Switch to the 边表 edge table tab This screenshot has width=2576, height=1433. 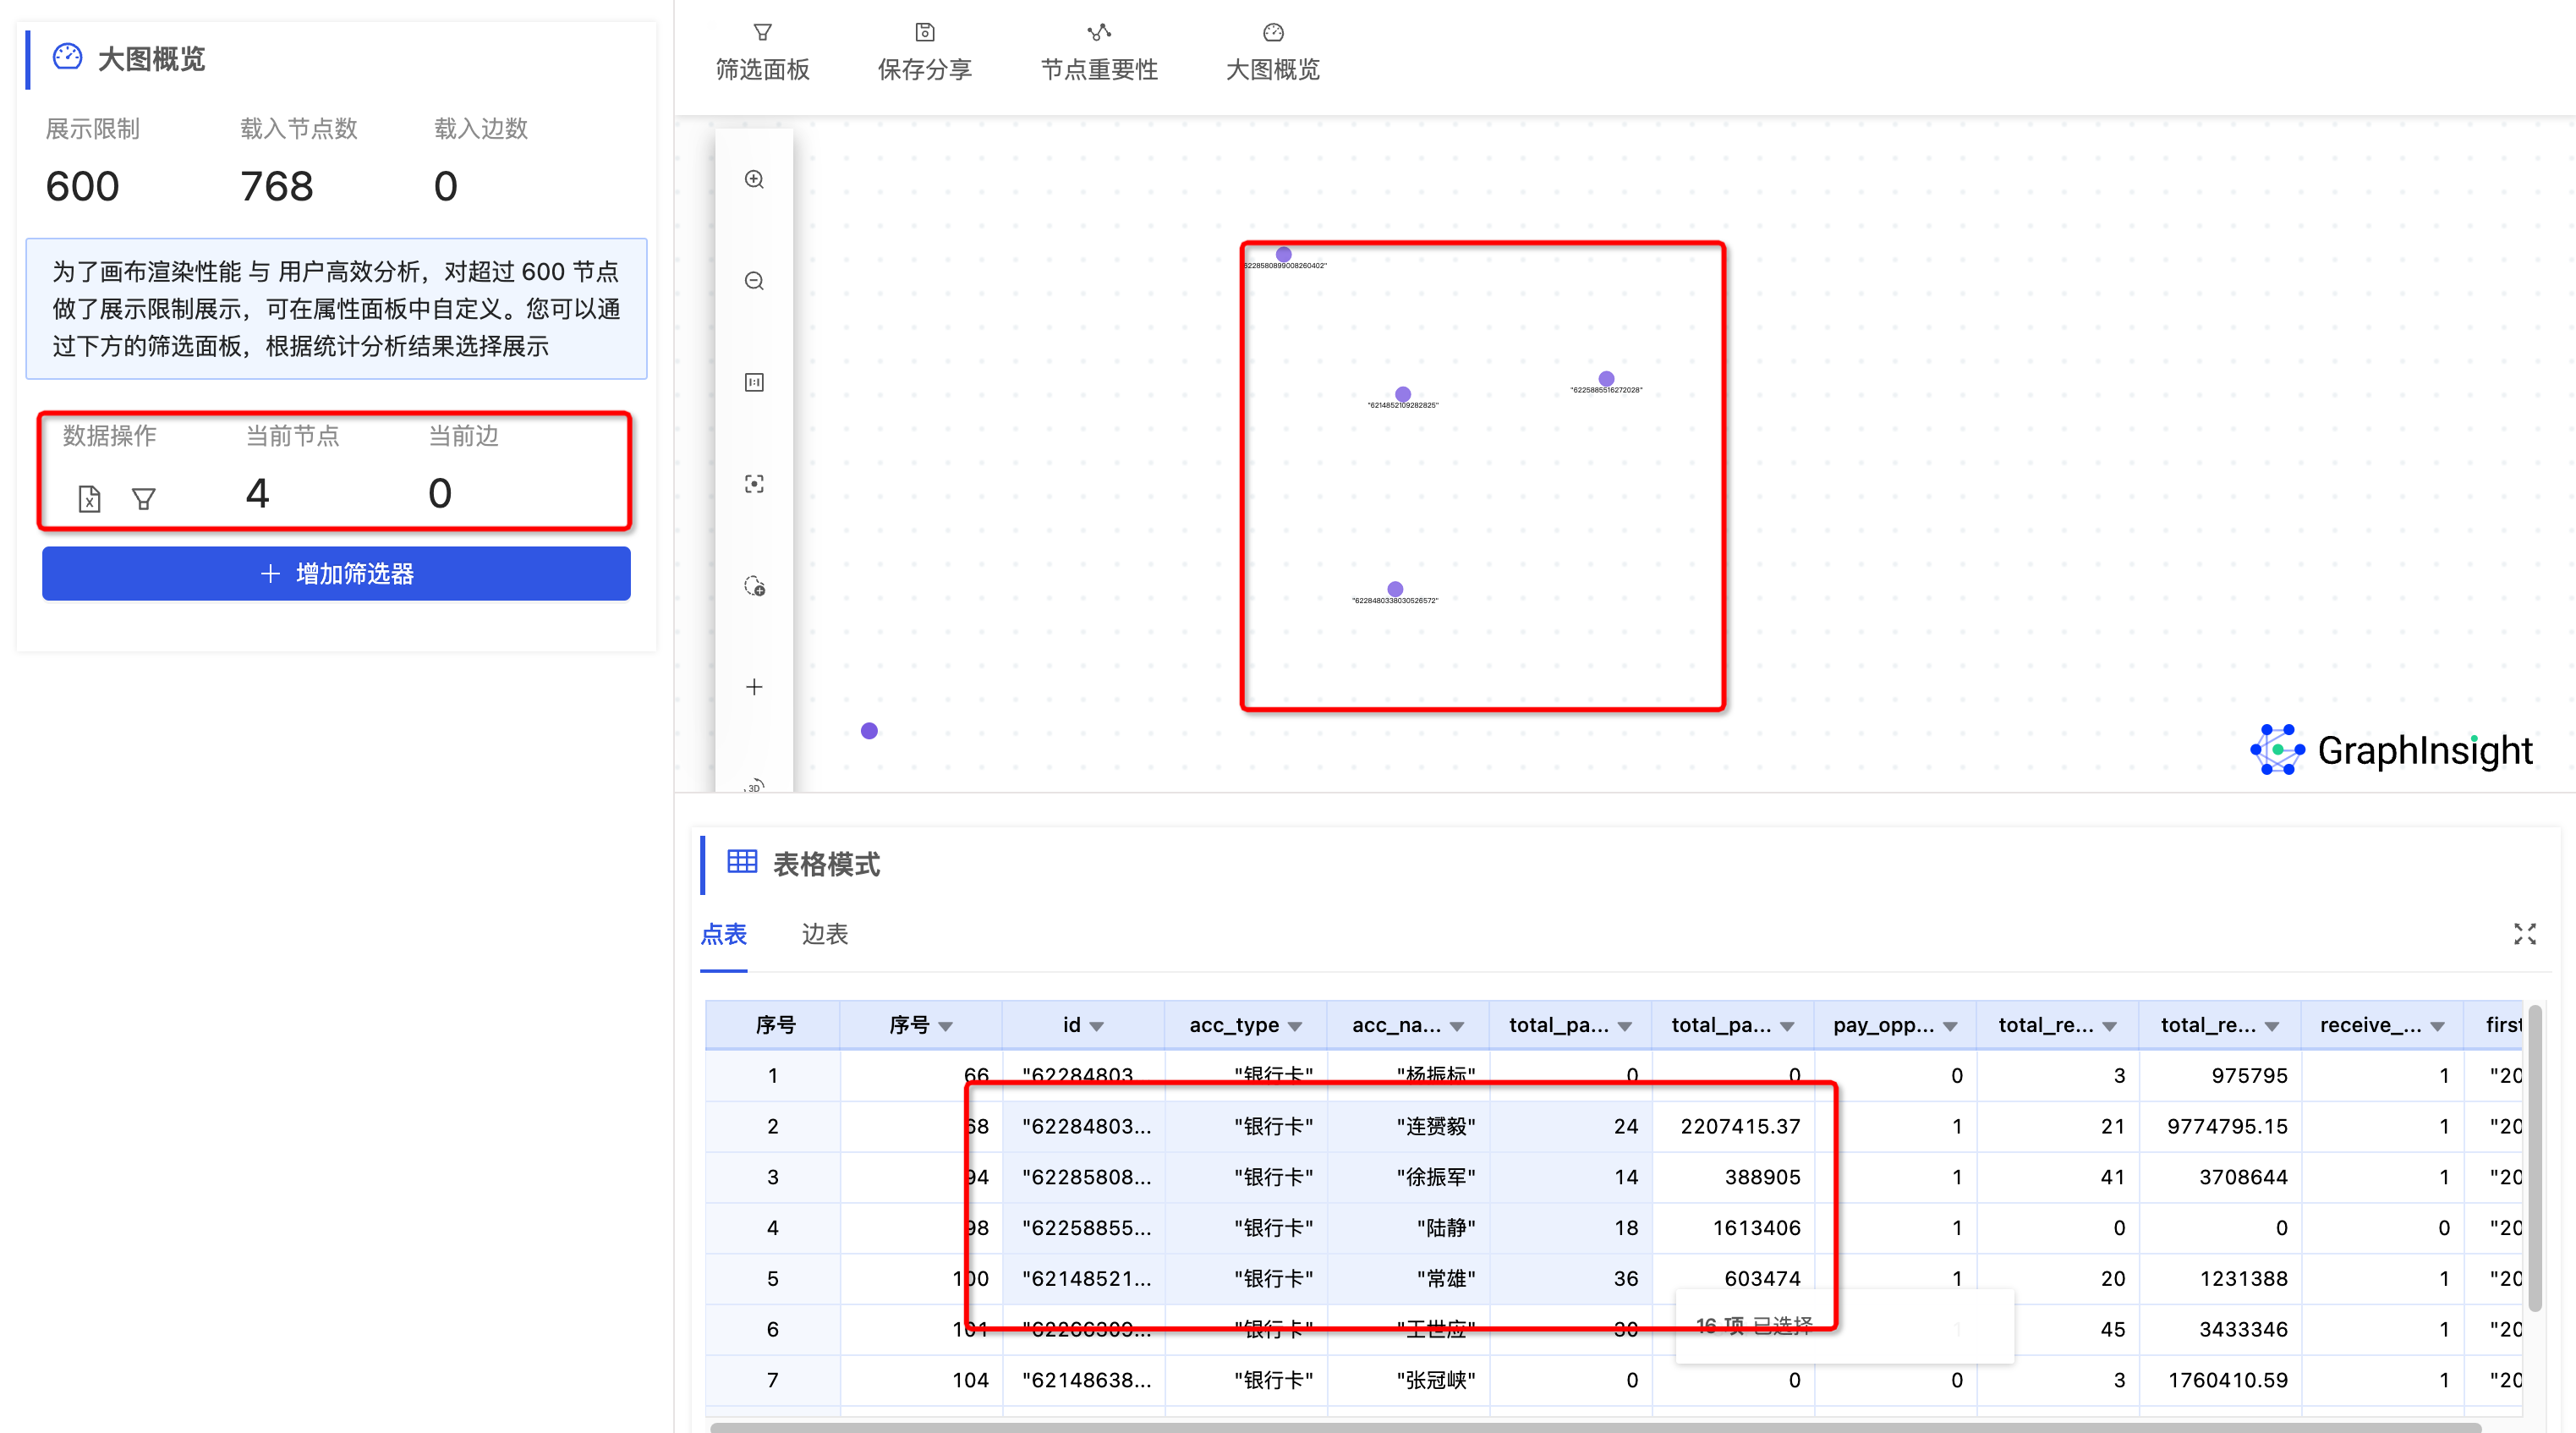click(825, 934)
